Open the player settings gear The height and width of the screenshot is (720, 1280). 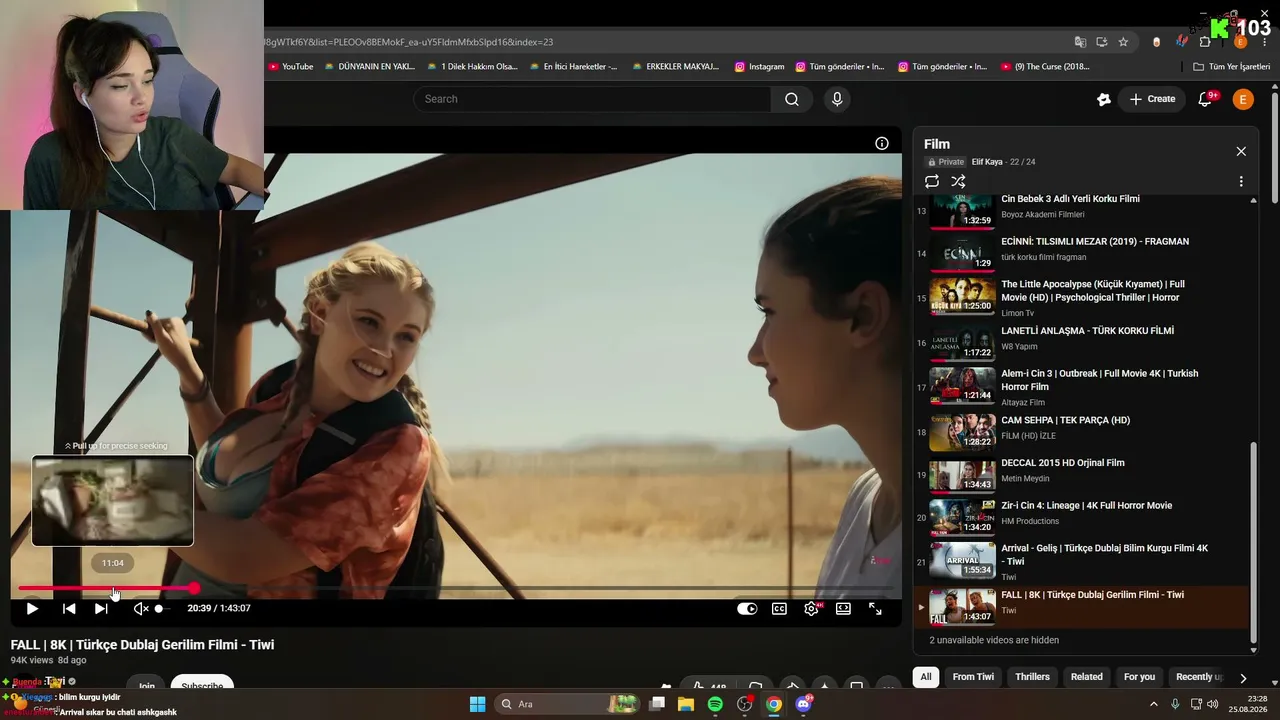coord(811,608)
